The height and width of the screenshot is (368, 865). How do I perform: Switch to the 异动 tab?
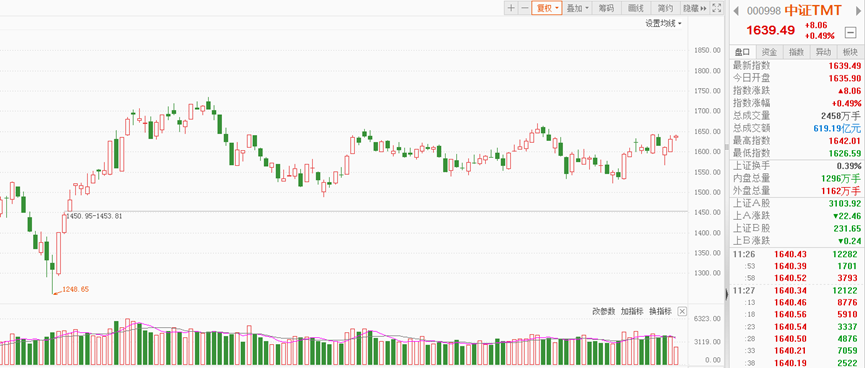[x=823, y=52]
